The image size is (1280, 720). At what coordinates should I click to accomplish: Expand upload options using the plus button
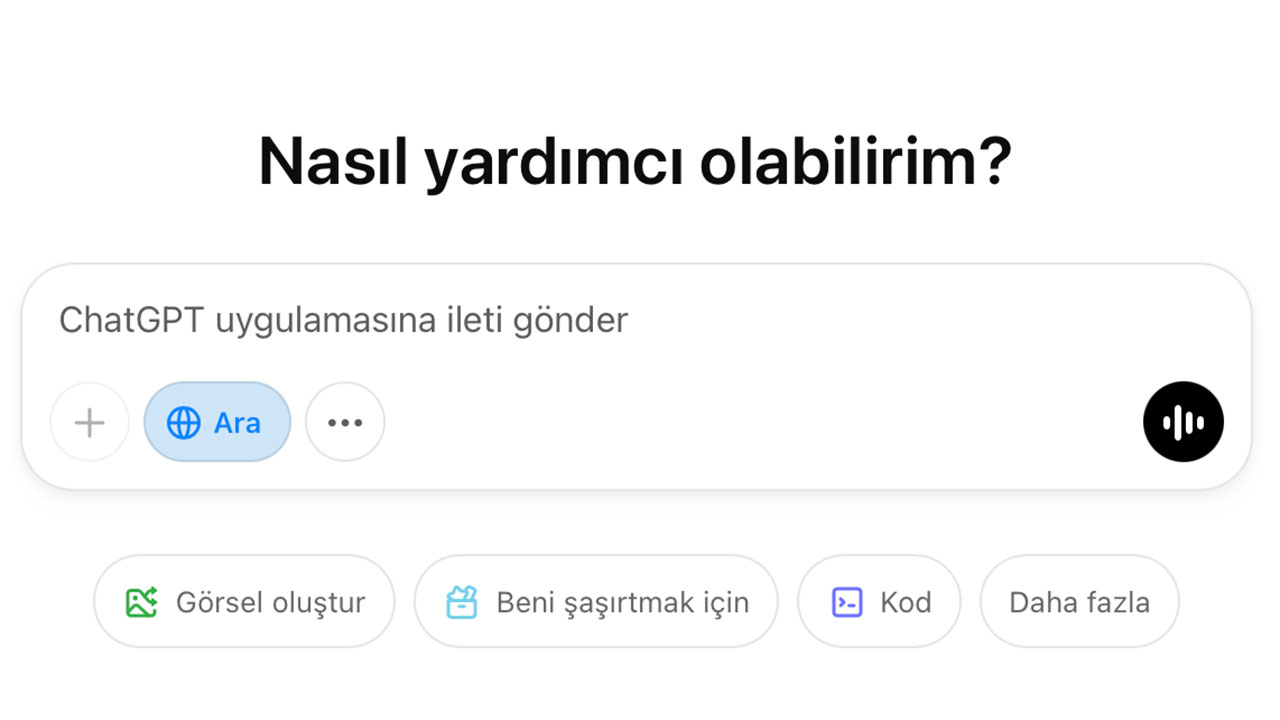pyautogui.click(x=89, y=422)
